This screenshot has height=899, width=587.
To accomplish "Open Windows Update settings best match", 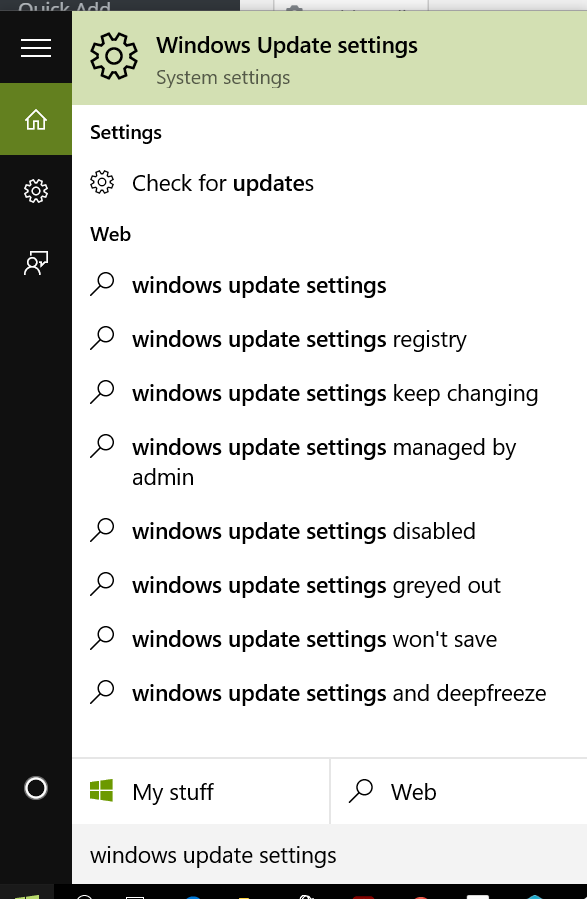I will pos(330,58).
